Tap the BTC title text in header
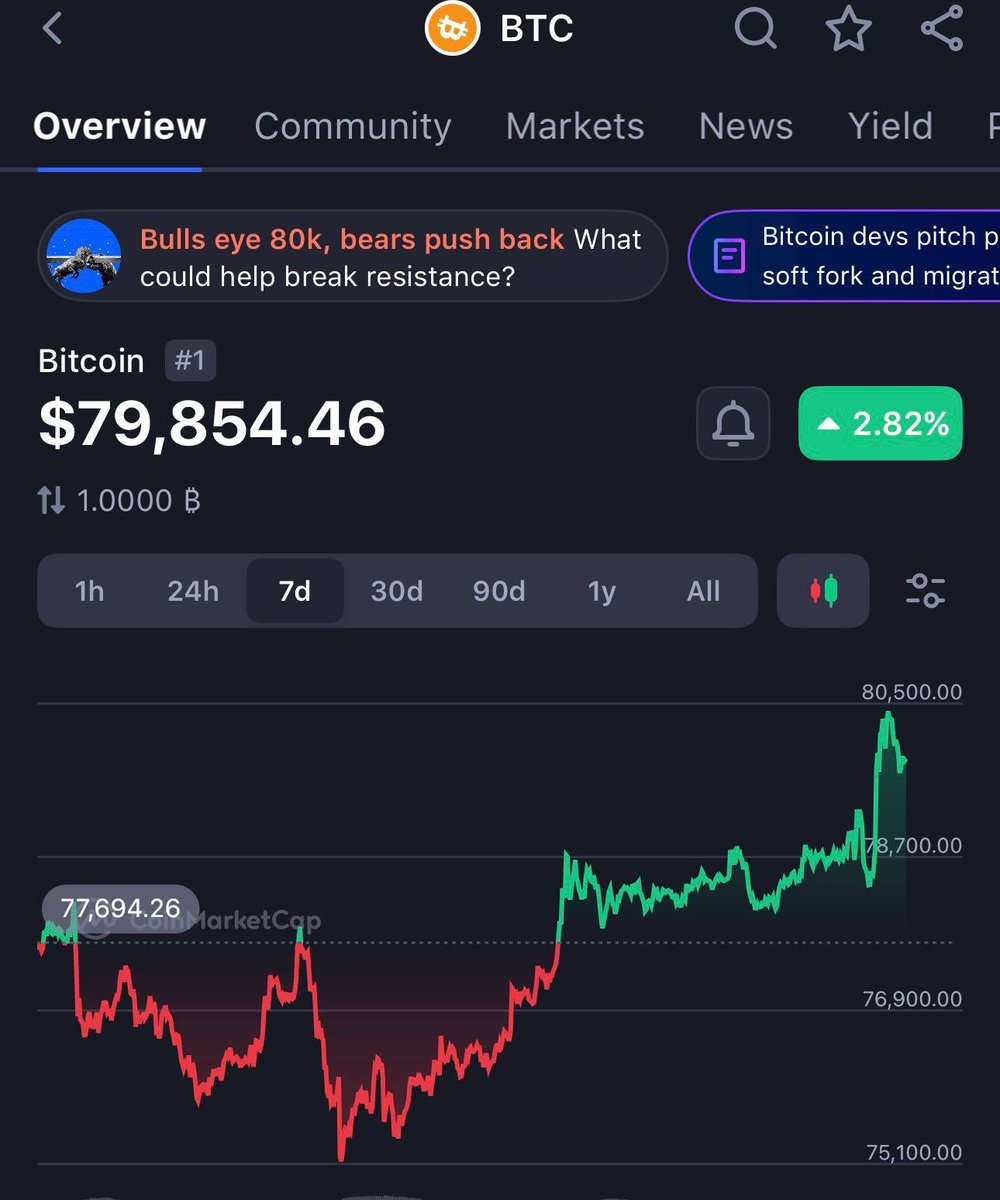Screen dimensions: 1000x1200 coord(537,29)
